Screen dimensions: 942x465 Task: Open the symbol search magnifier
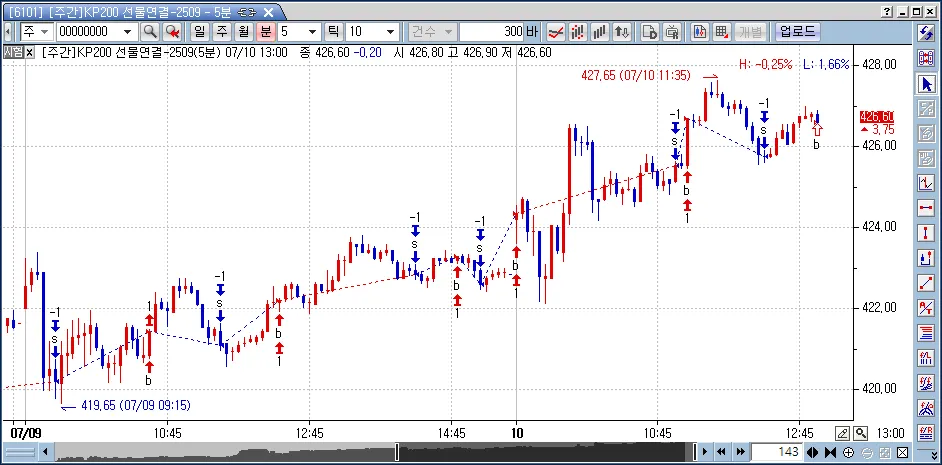150,32
